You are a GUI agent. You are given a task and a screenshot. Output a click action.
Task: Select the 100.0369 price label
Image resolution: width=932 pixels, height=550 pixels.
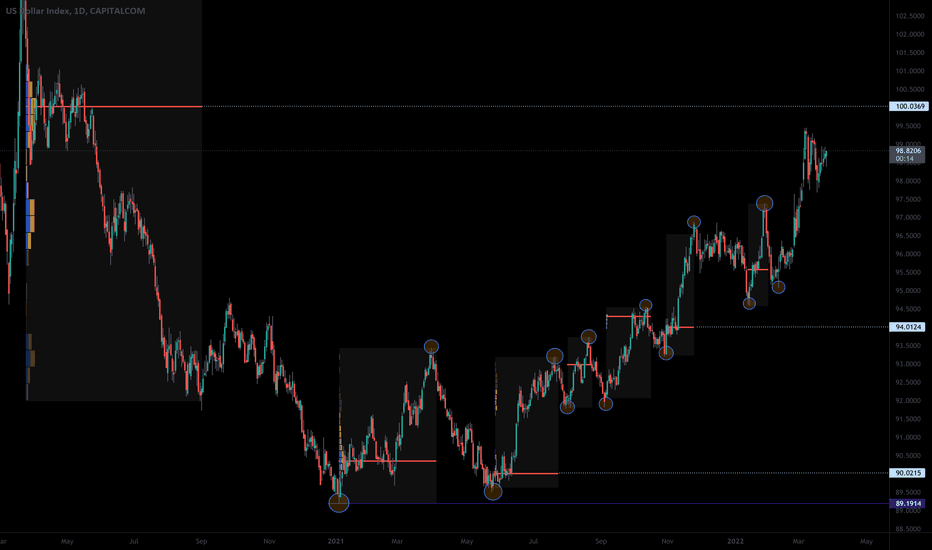coord(908,106)
